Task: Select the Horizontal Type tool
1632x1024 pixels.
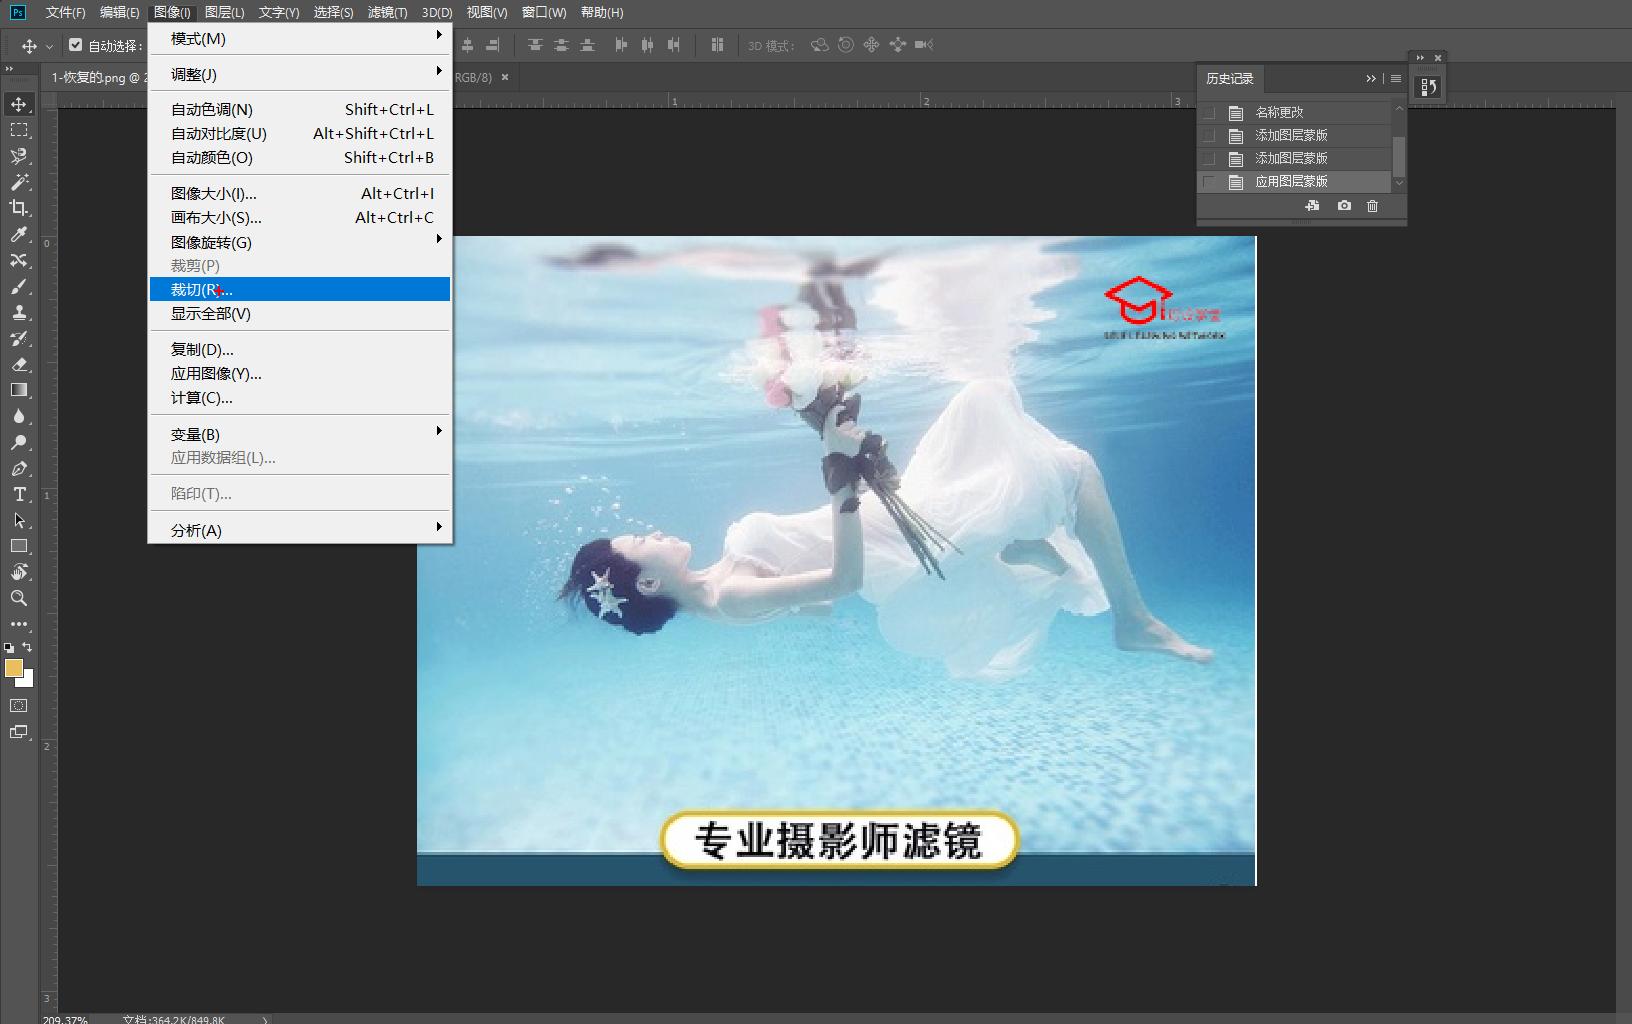Action: tap(18, 494)
